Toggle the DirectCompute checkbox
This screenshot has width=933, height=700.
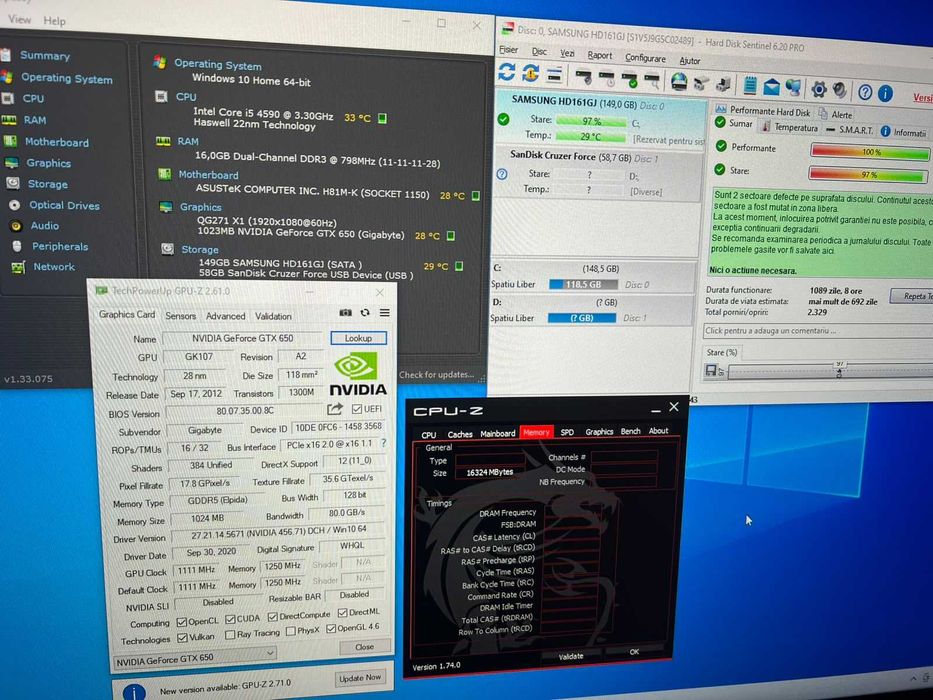(x=273, y=616)
